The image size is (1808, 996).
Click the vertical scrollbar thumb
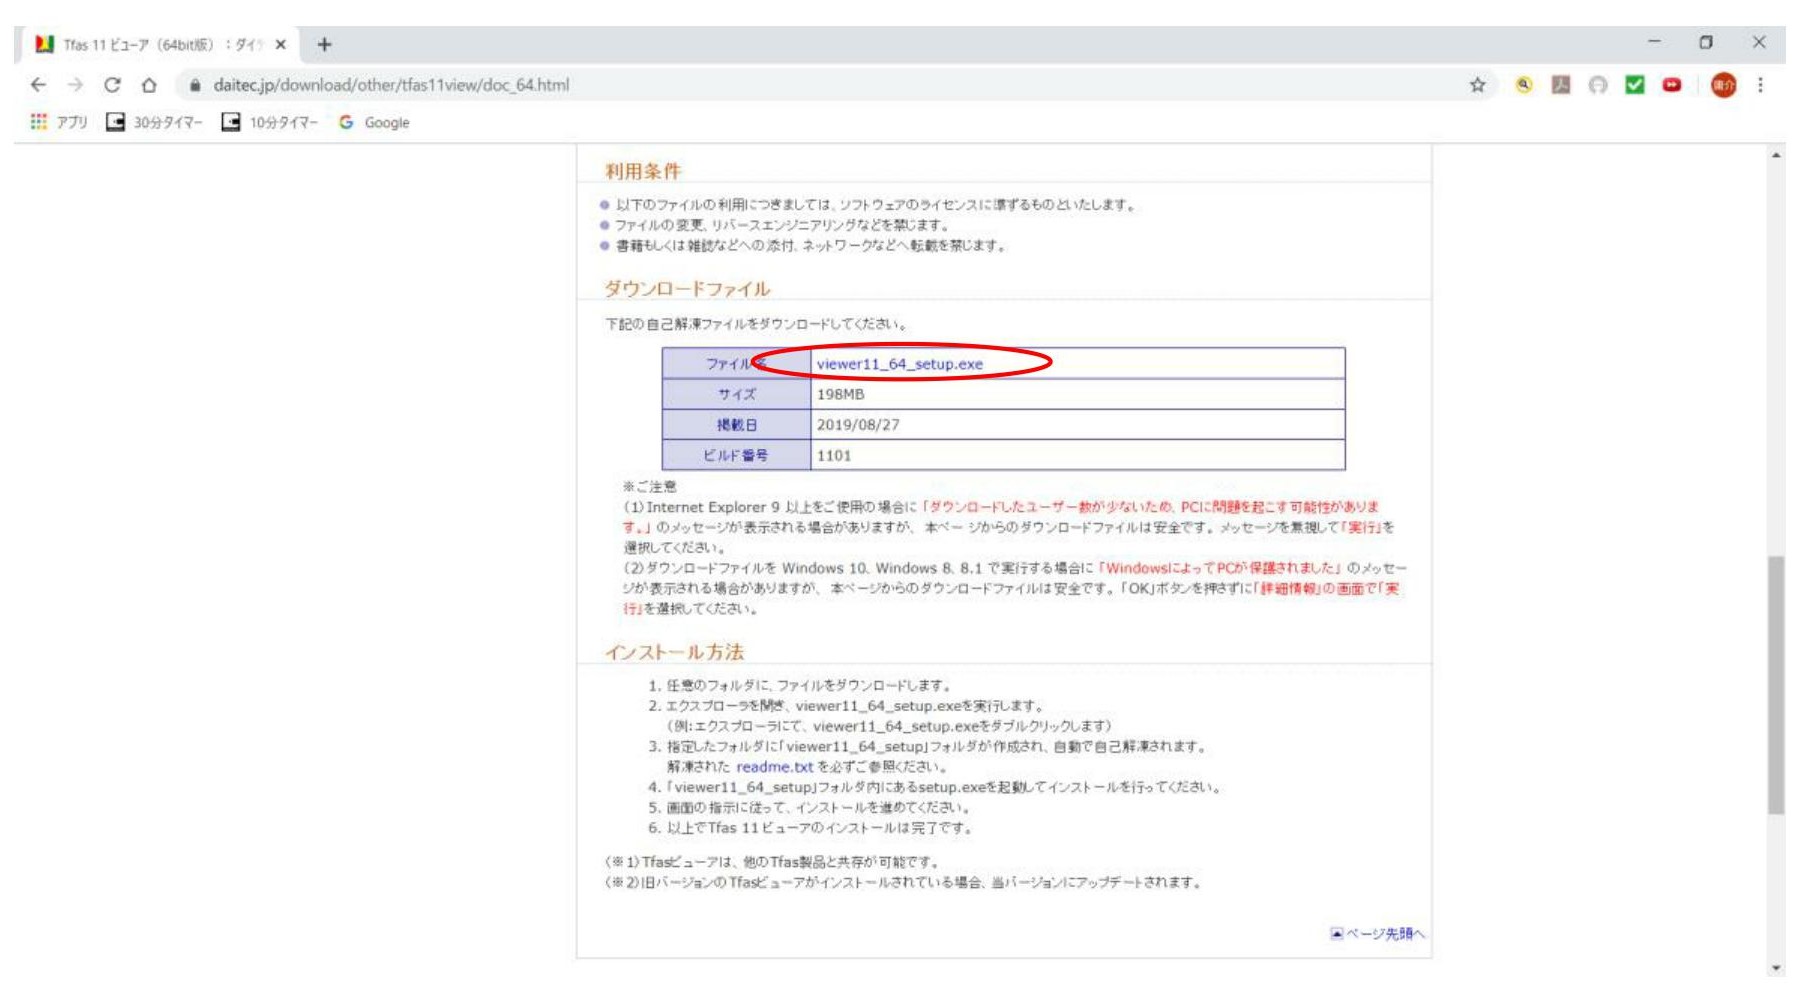pos(1776,685)
